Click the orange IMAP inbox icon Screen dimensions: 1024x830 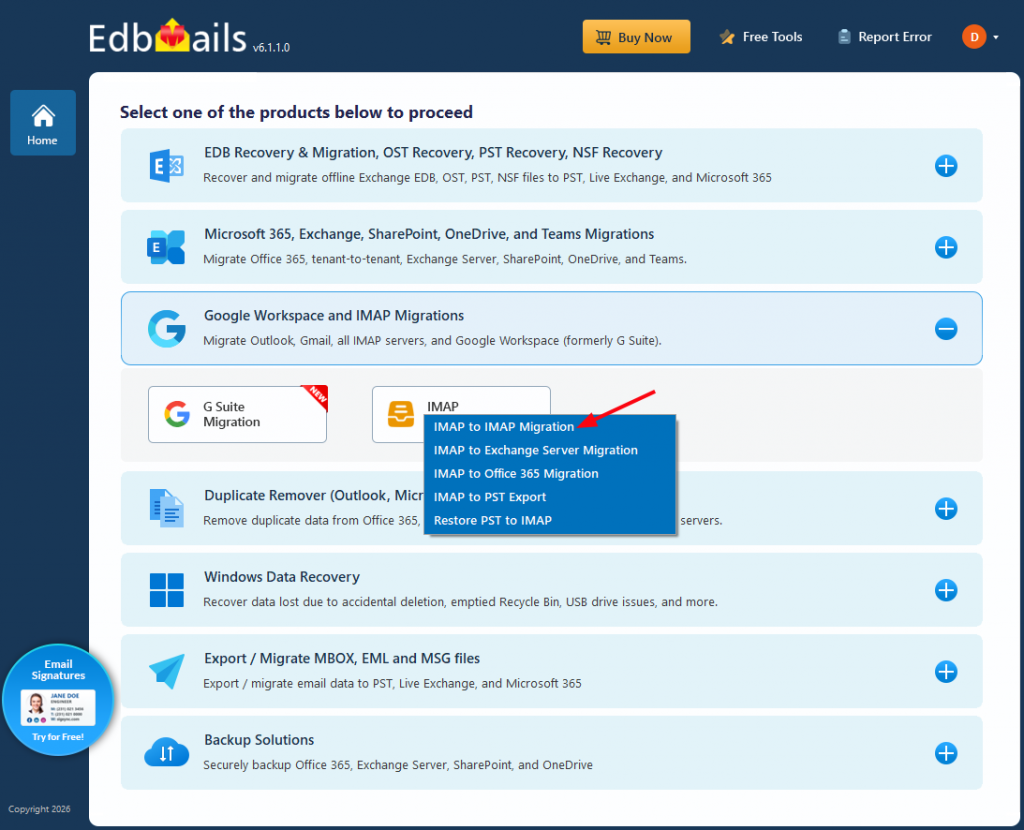(401, 414)
